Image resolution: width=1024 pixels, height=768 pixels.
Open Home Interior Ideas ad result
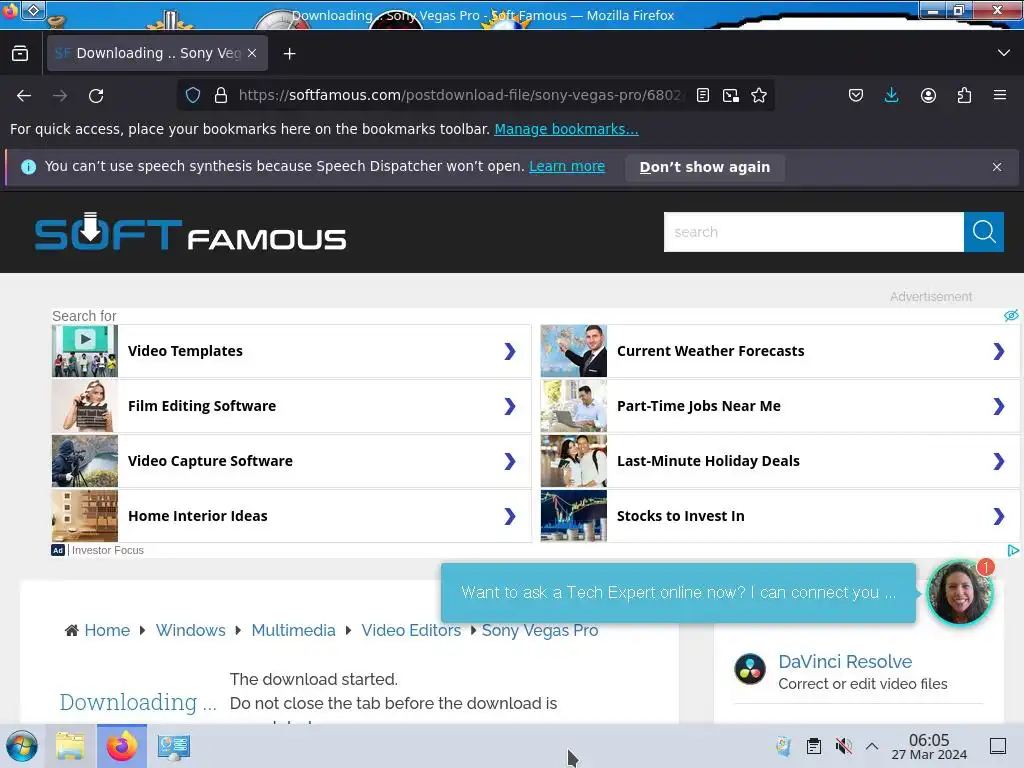(291, 516)
